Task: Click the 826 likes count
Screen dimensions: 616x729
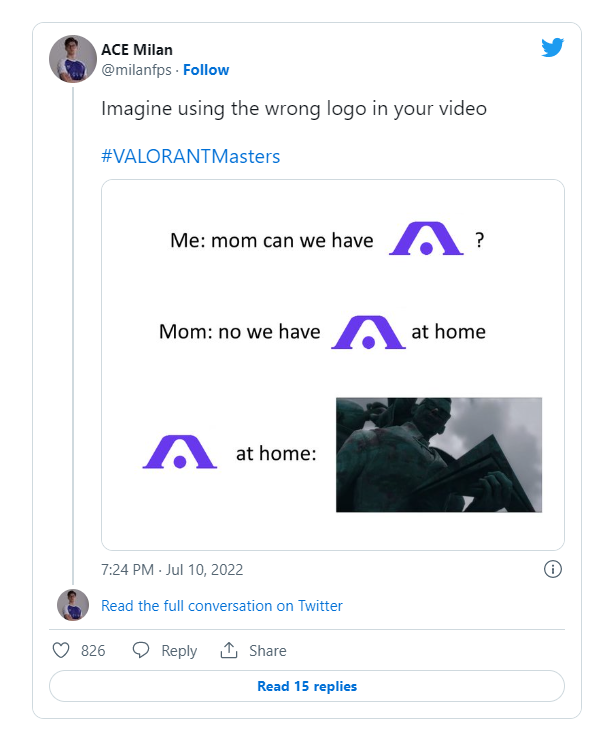Action: 93,650
